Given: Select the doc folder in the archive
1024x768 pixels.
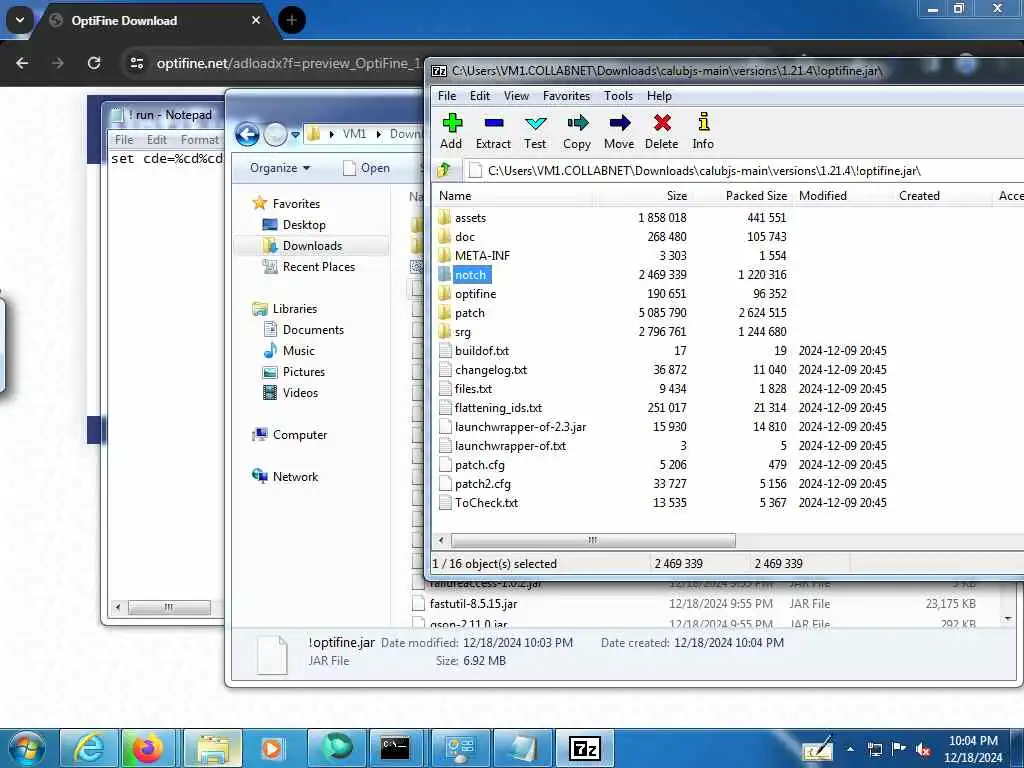Looking at the screenshot, I should [464, 236].
